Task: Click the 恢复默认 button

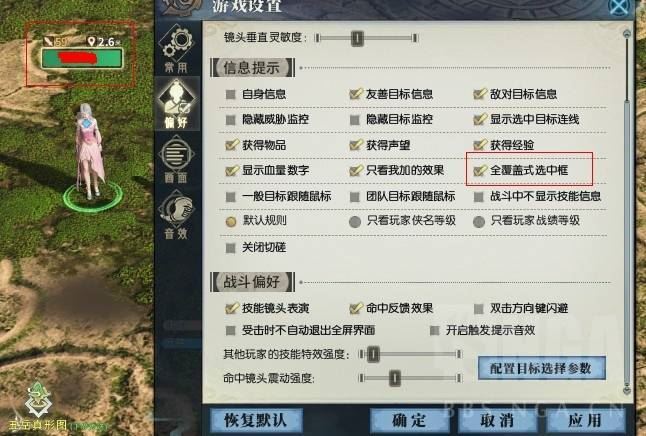Action: 256,420
